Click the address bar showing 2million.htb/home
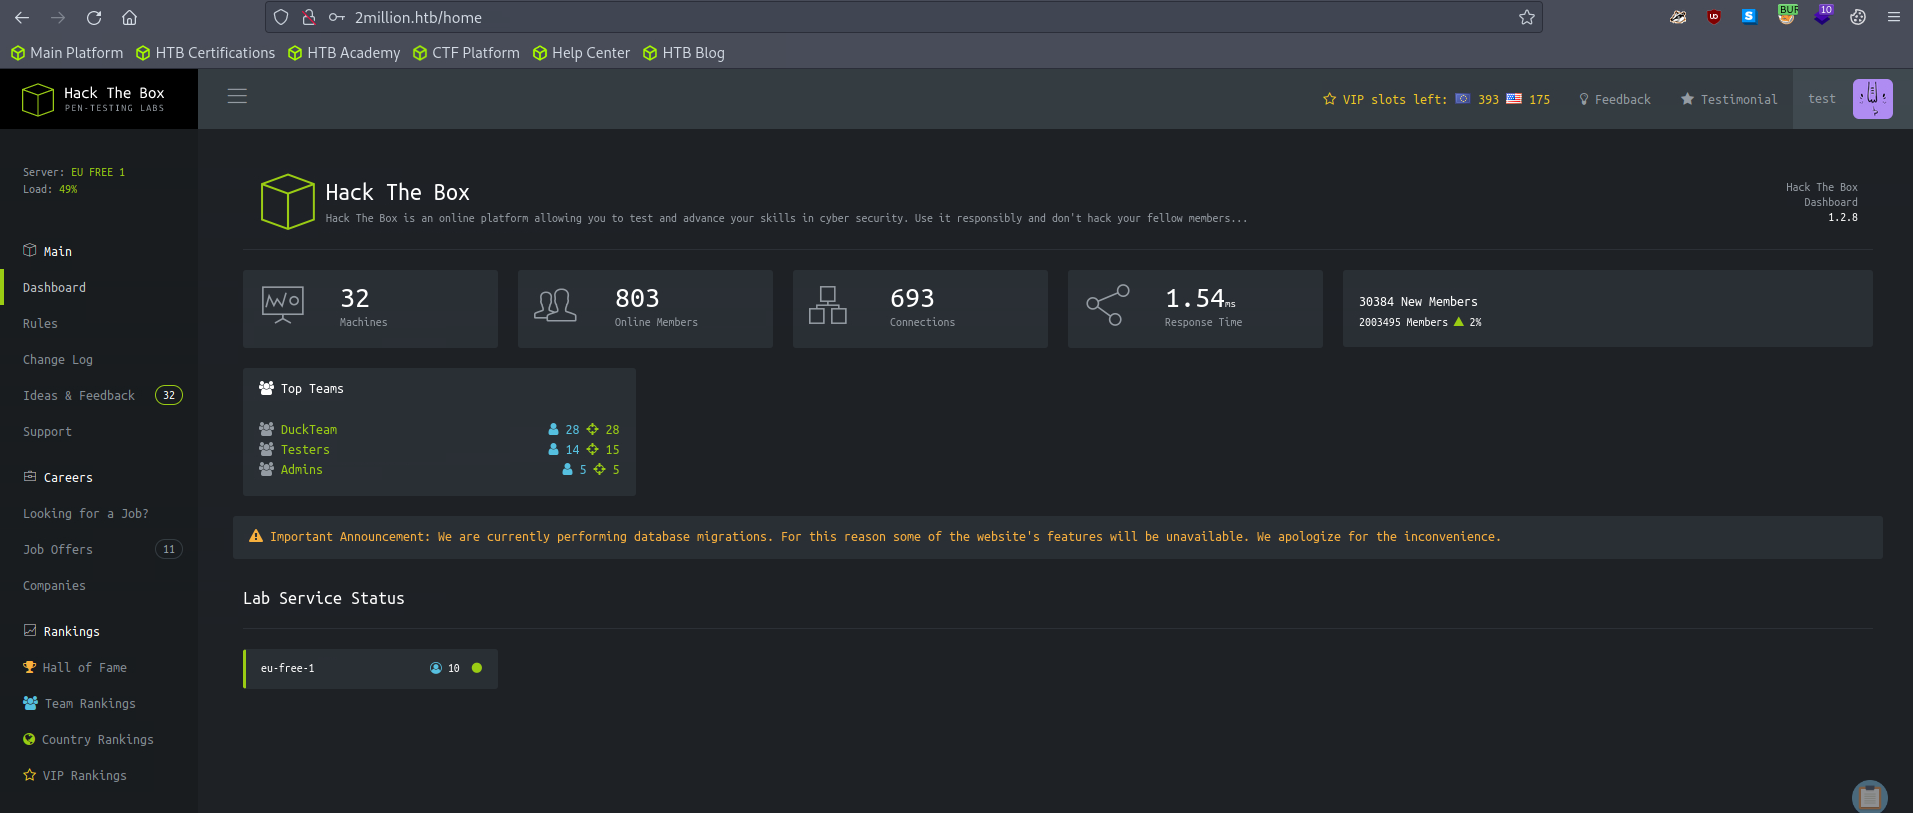This screenshot has height=813, width=1913. [903, 17]
